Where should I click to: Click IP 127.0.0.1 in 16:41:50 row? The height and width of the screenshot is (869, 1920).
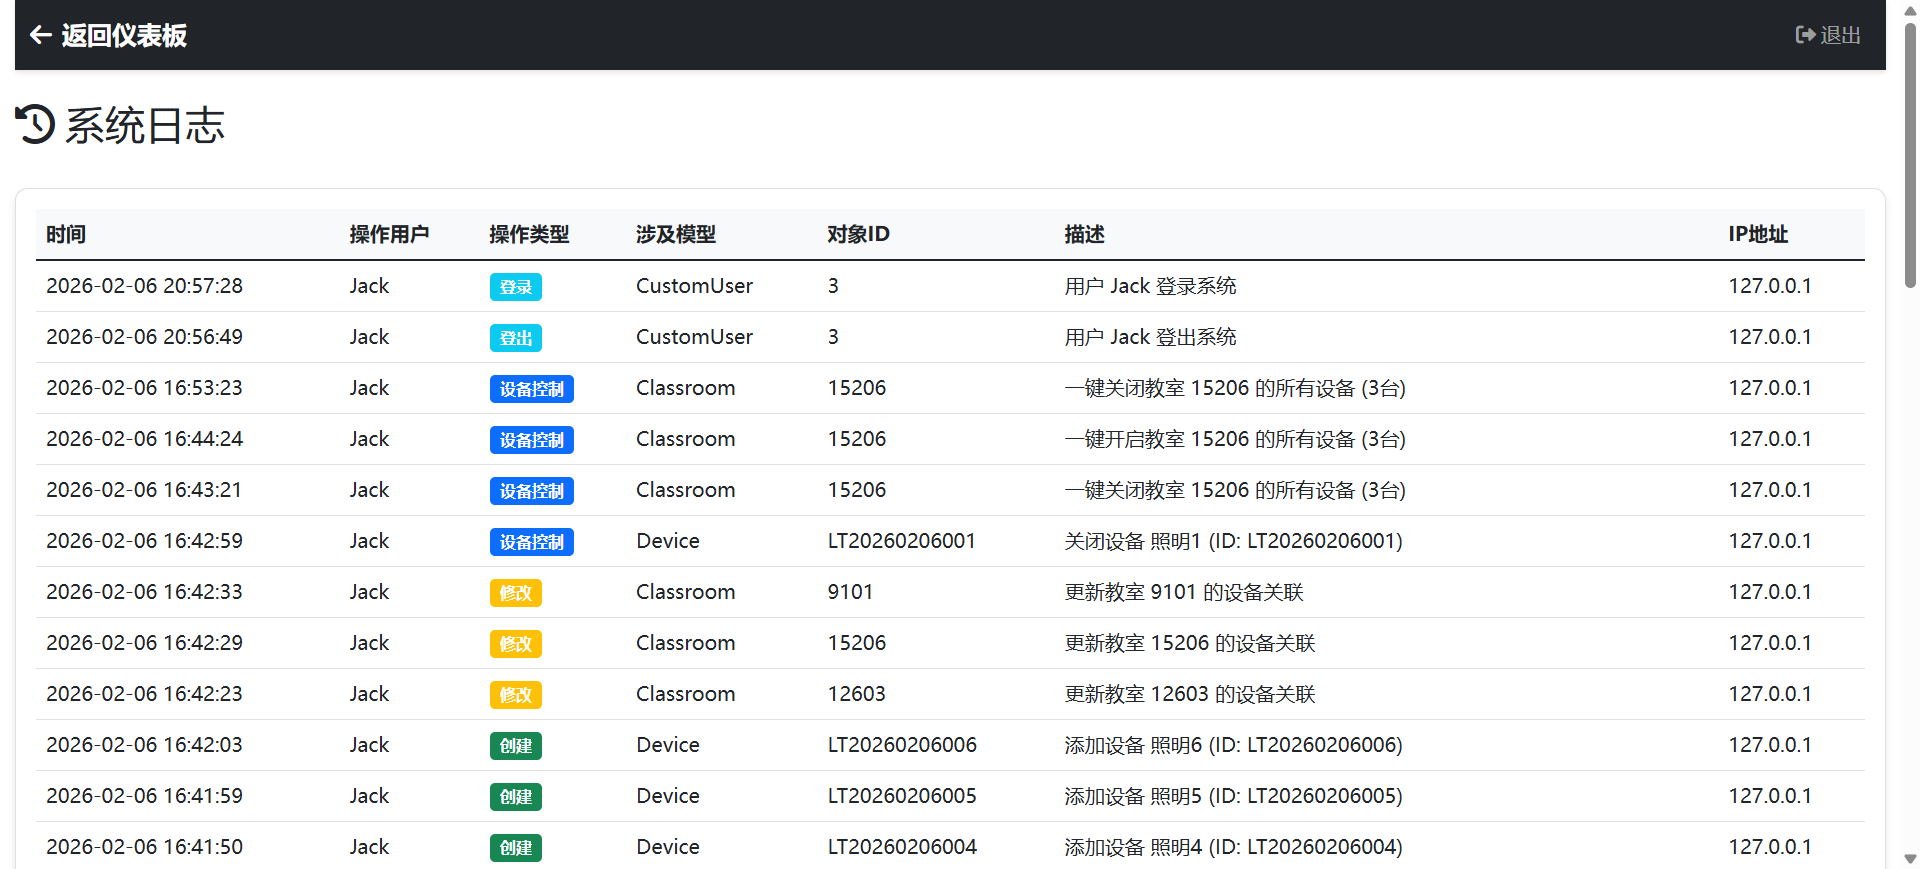(x=1770, y=847)
